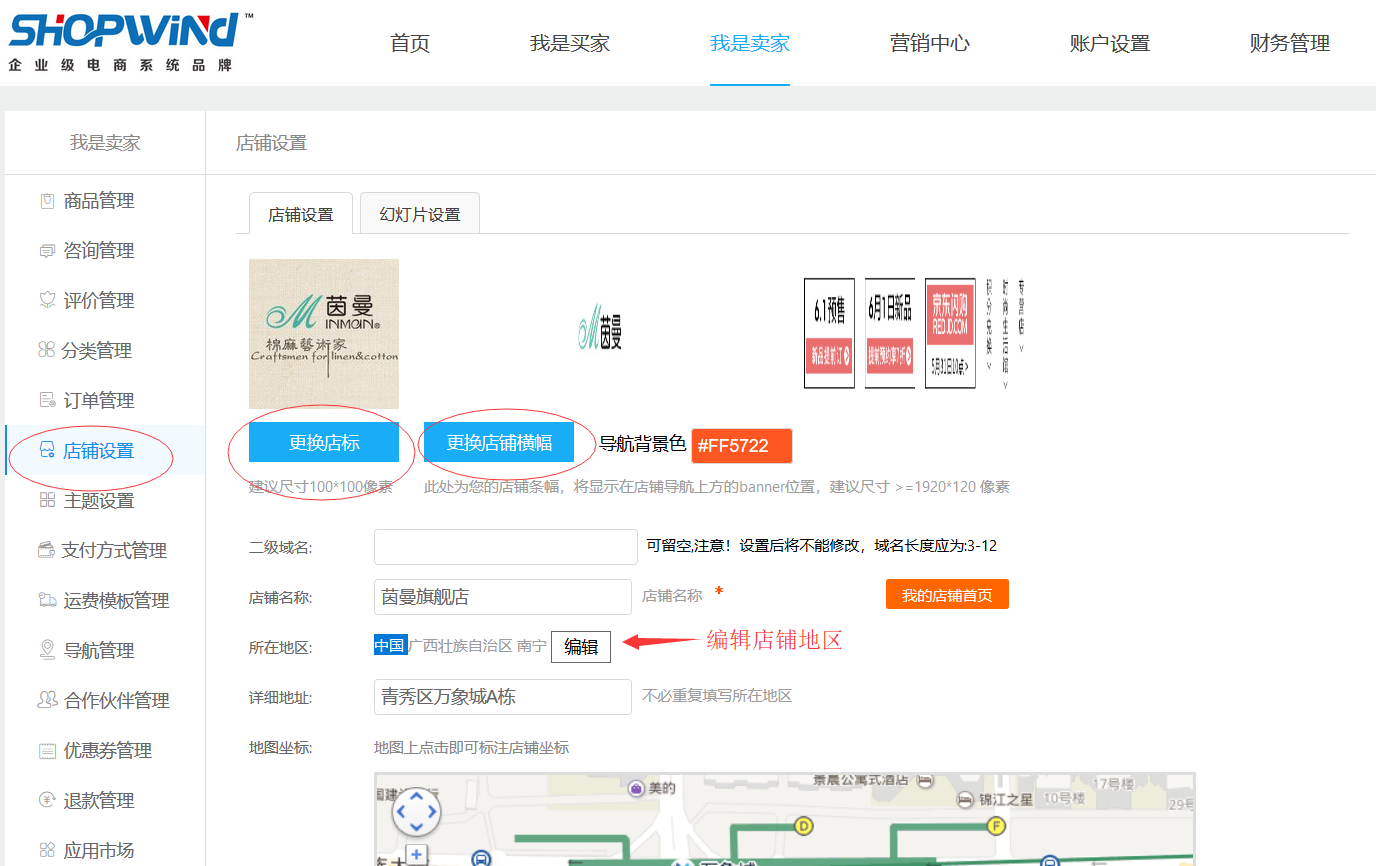Open 合作伙伴管理 via people icon
Viewport: 1376px width, 866px height.
click(x=47, y=700)
